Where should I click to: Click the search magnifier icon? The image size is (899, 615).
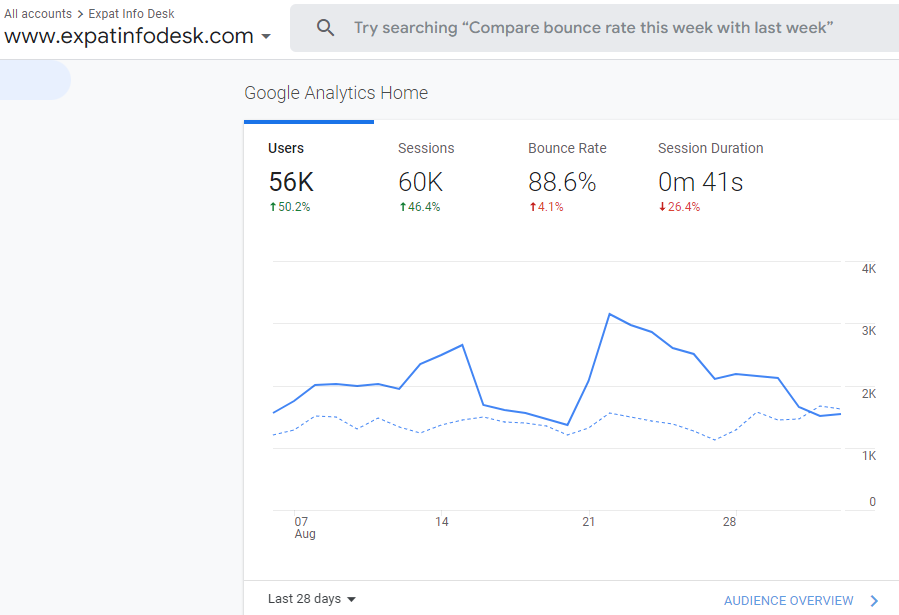[x=325, y=27]
